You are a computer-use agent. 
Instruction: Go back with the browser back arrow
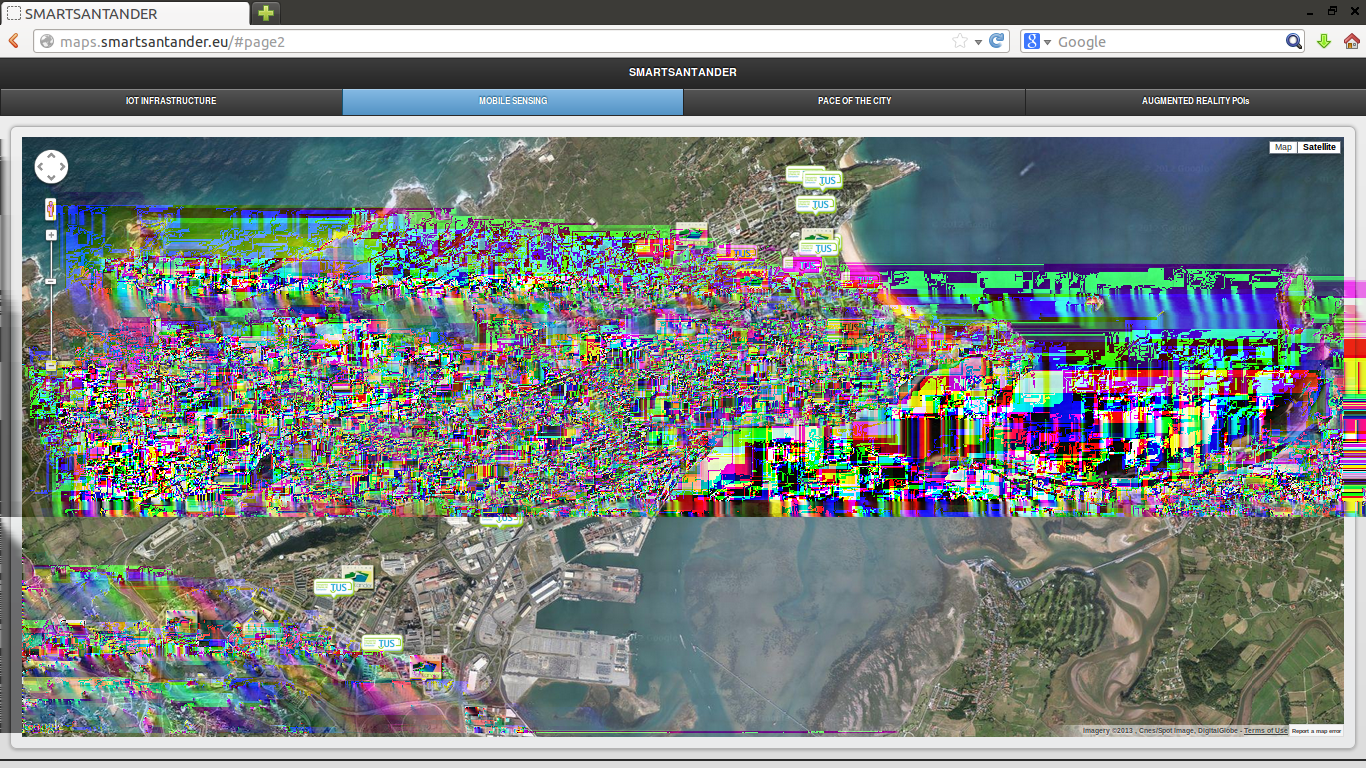coord(14,41)
